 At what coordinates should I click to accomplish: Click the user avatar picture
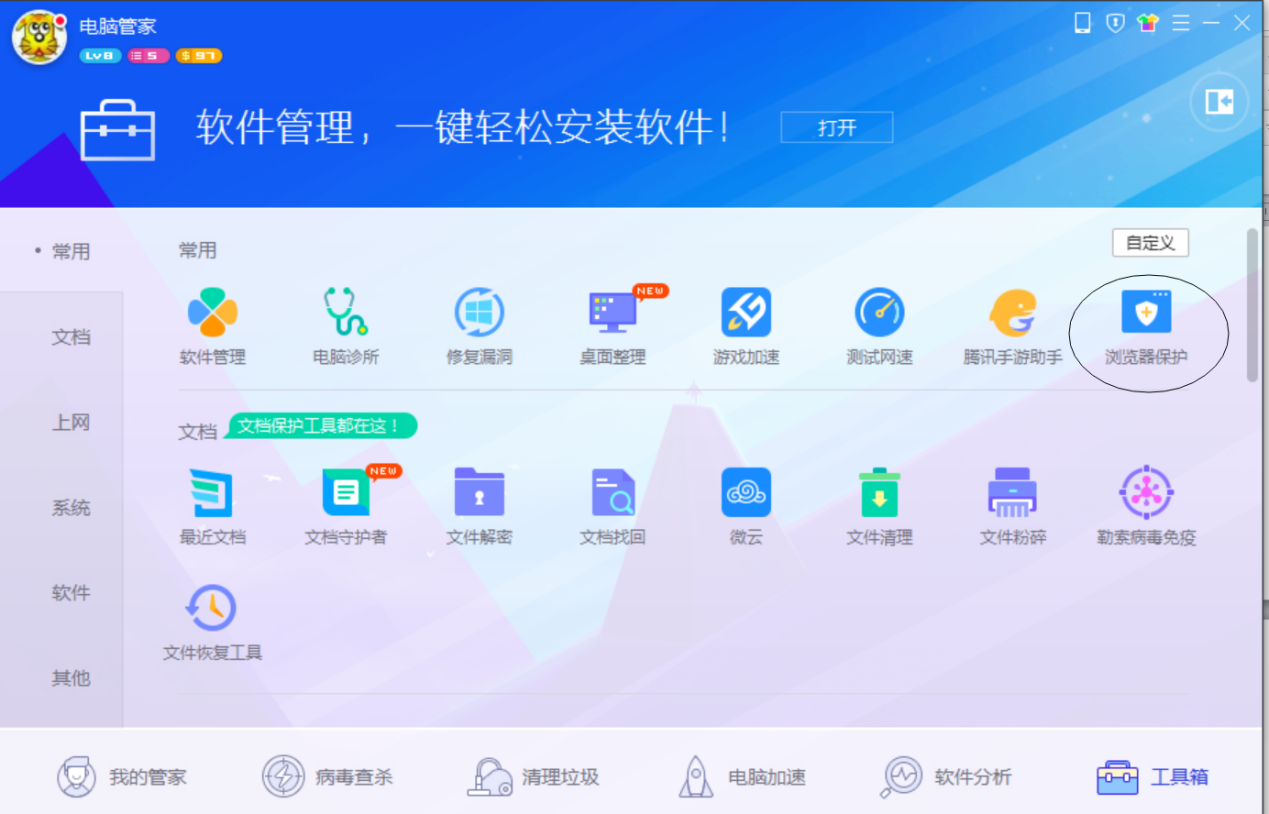click(x=39, y=38)
